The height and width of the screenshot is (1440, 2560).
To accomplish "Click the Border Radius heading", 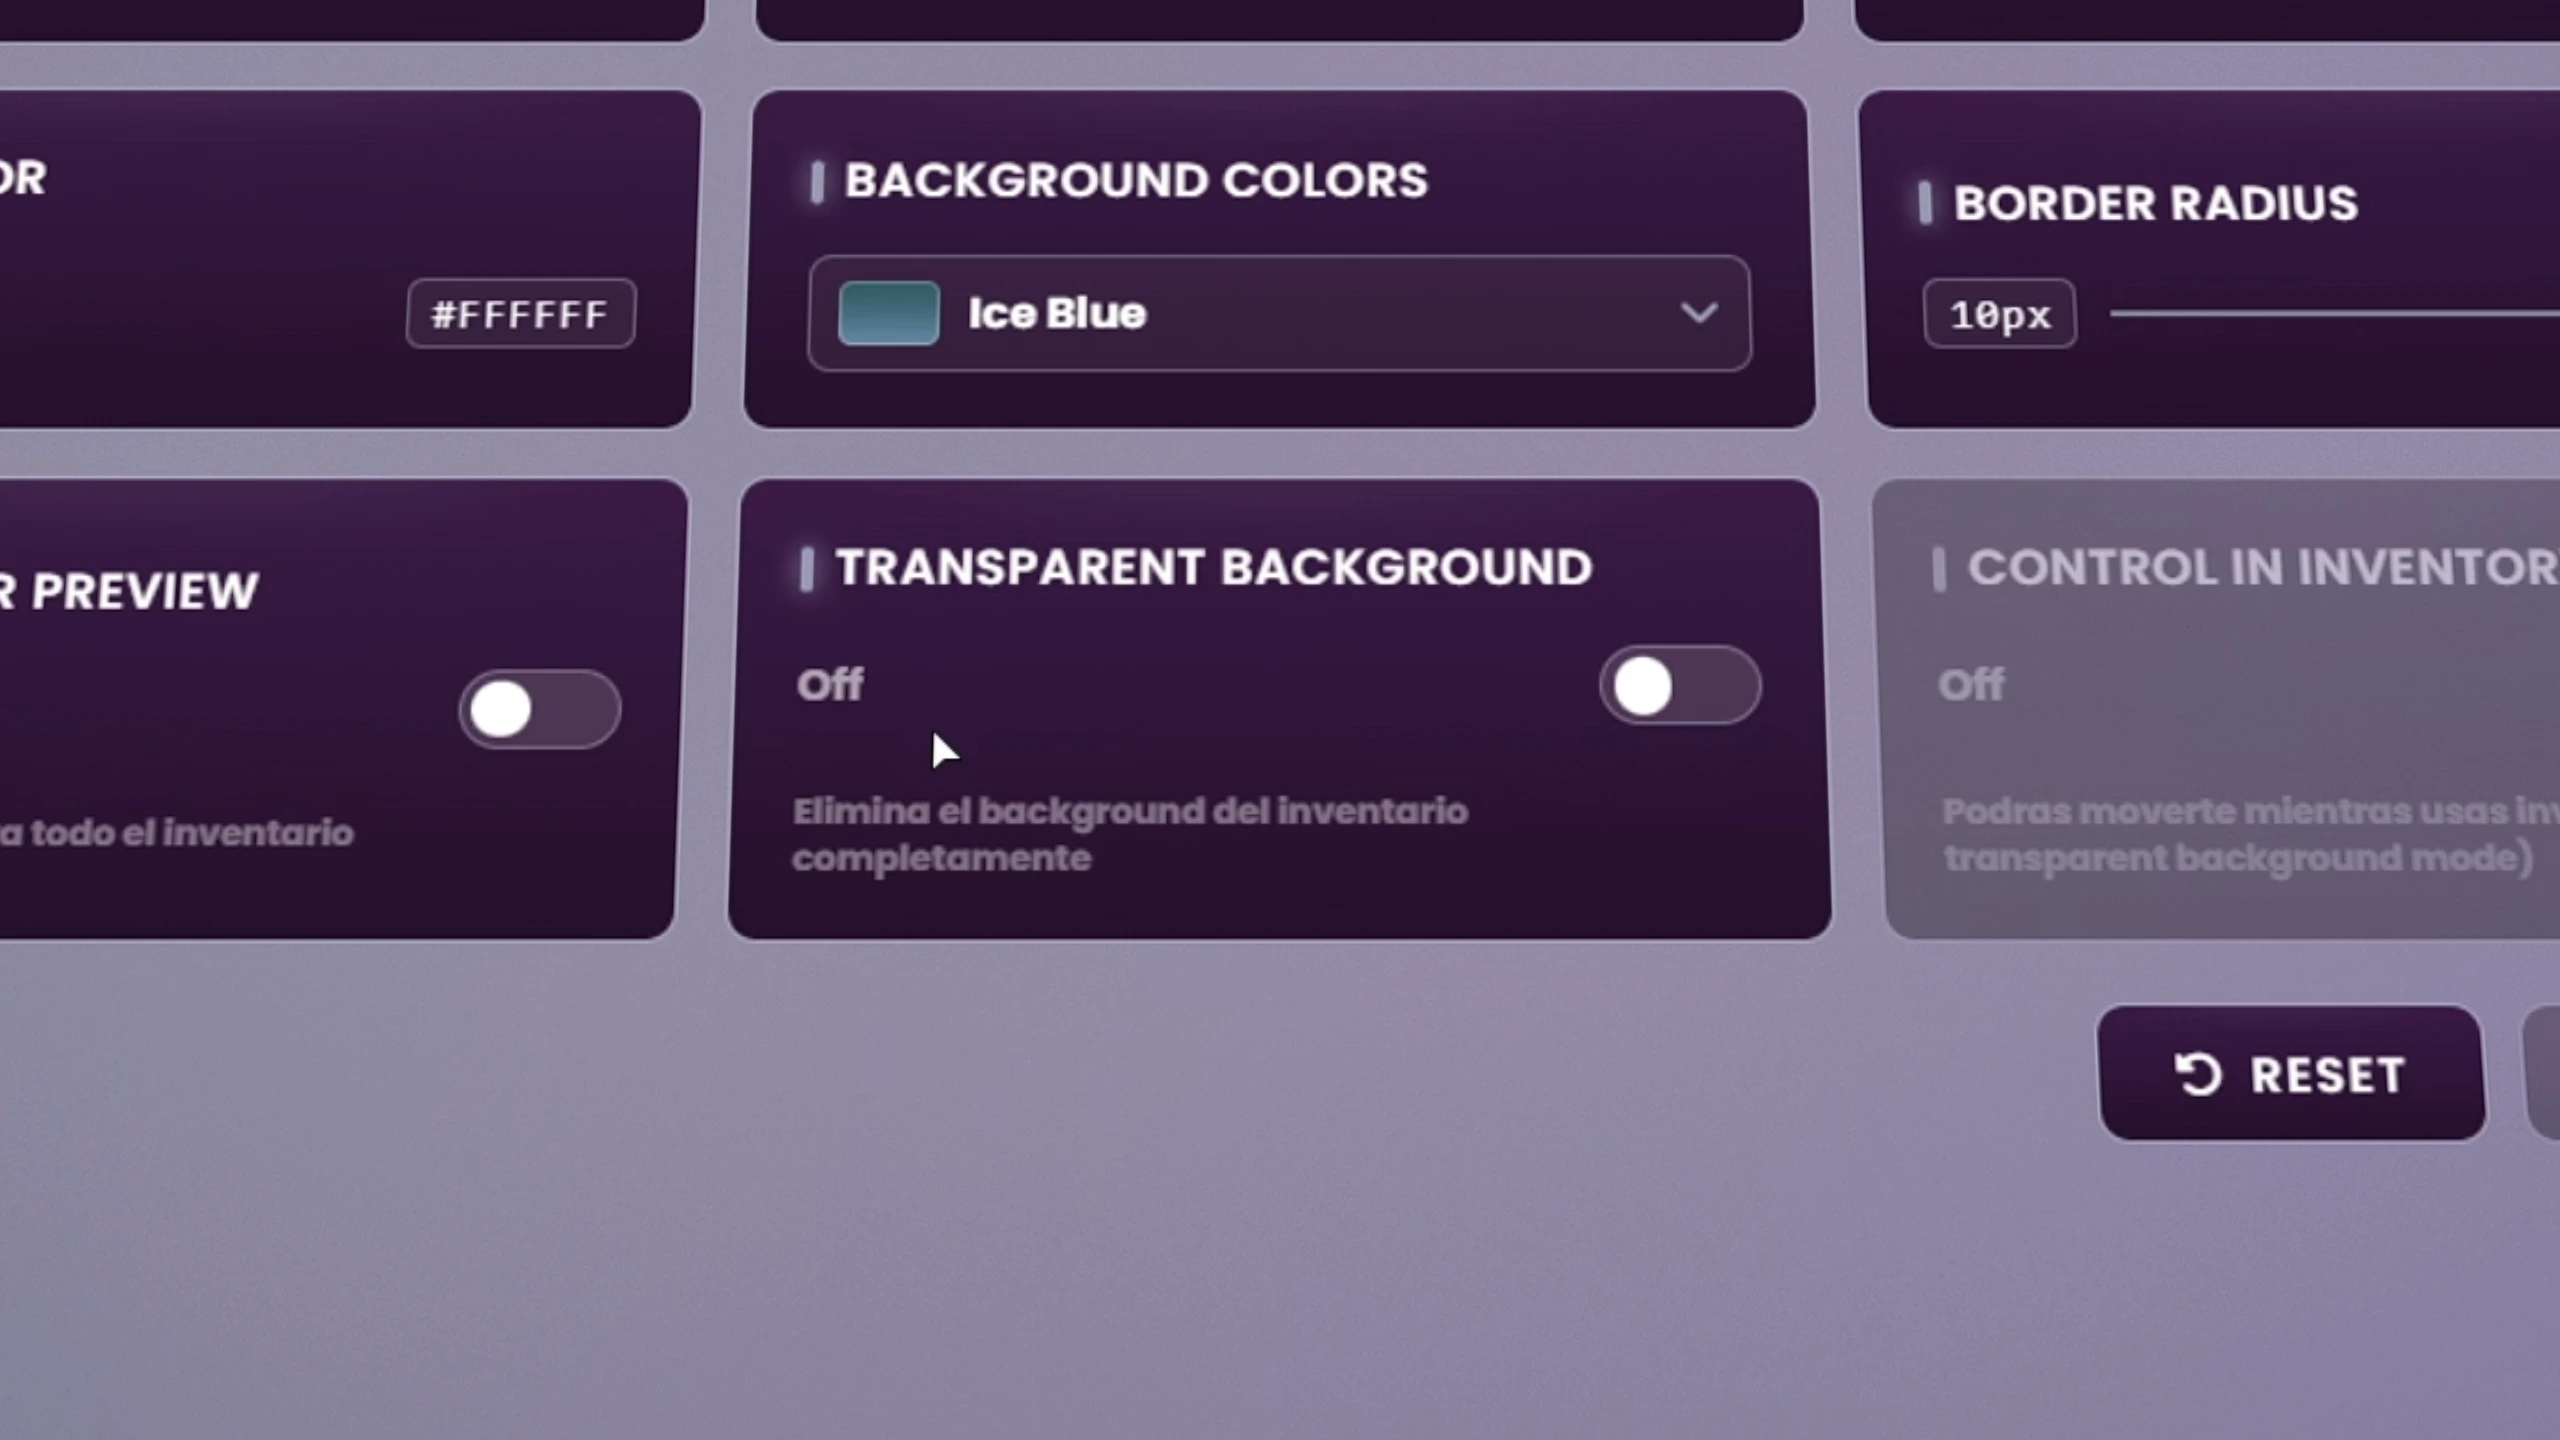I will point(2156,203).
